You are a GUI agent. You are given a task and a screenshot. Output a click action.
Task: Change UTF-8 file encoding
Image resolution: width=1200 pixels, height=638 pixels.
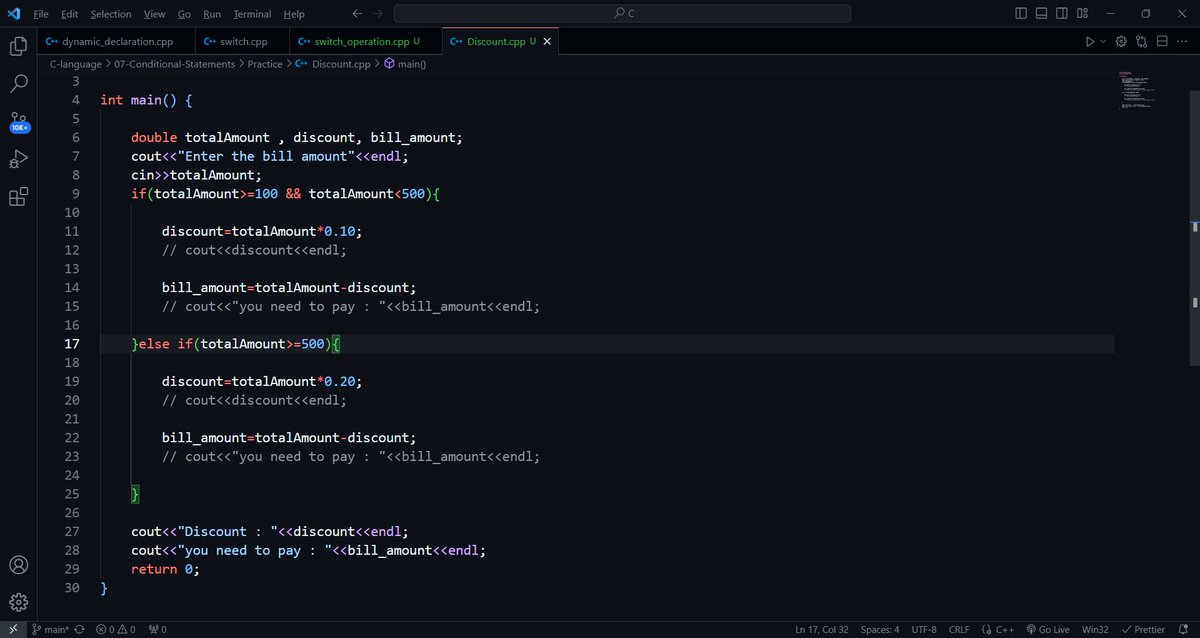point(924,629)
